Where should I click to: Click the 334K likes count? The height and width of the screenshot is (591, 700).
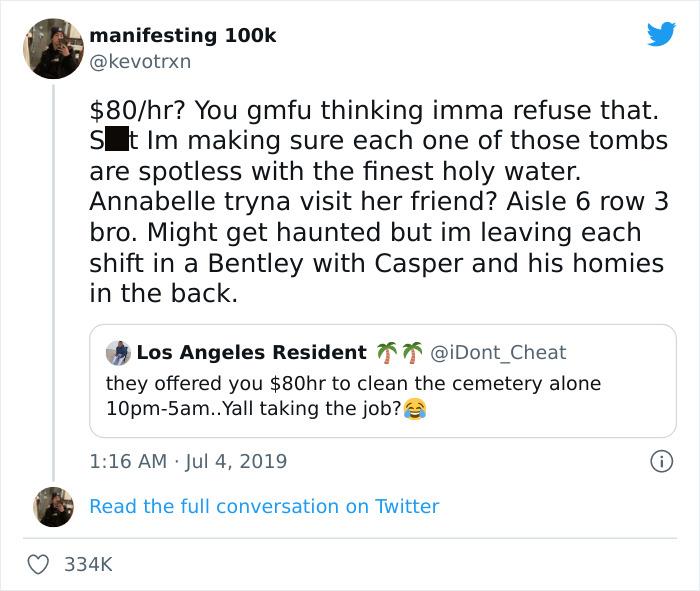(x=88, y=565)
